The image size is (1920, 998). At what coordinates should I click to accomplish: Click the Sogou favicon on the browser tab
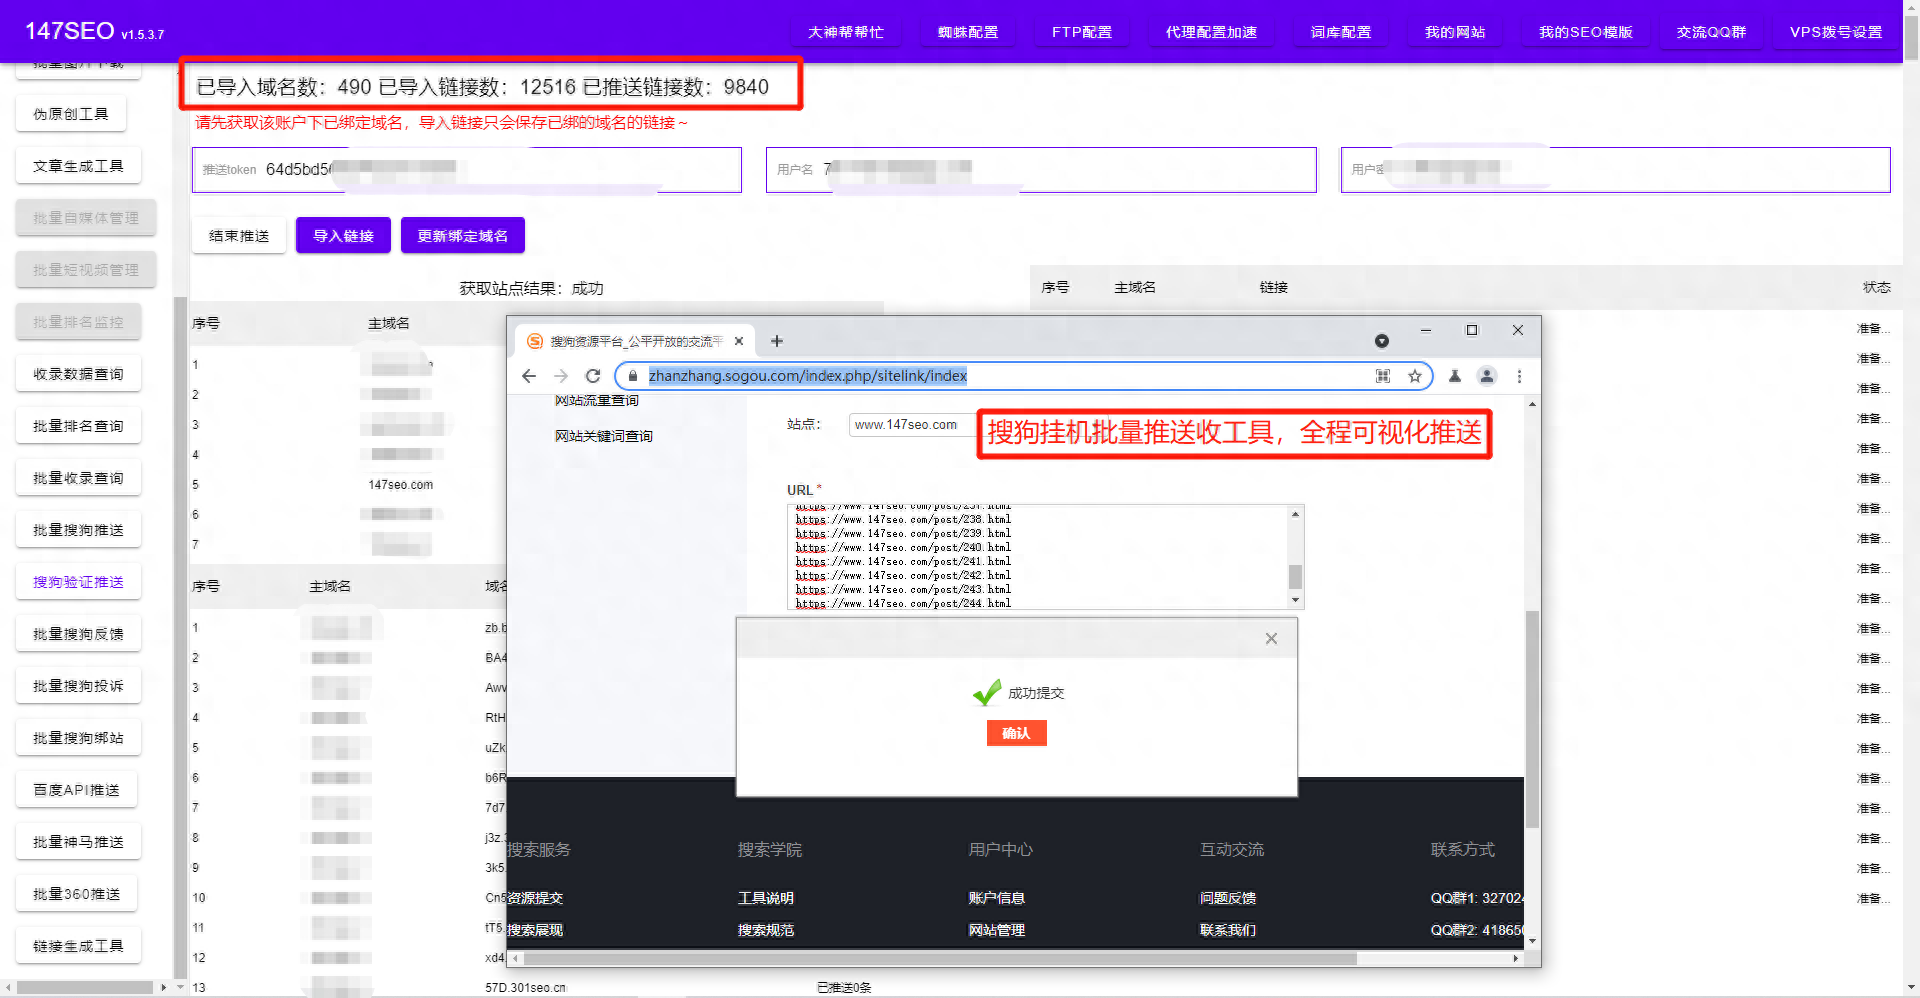(x=534, y=341)
